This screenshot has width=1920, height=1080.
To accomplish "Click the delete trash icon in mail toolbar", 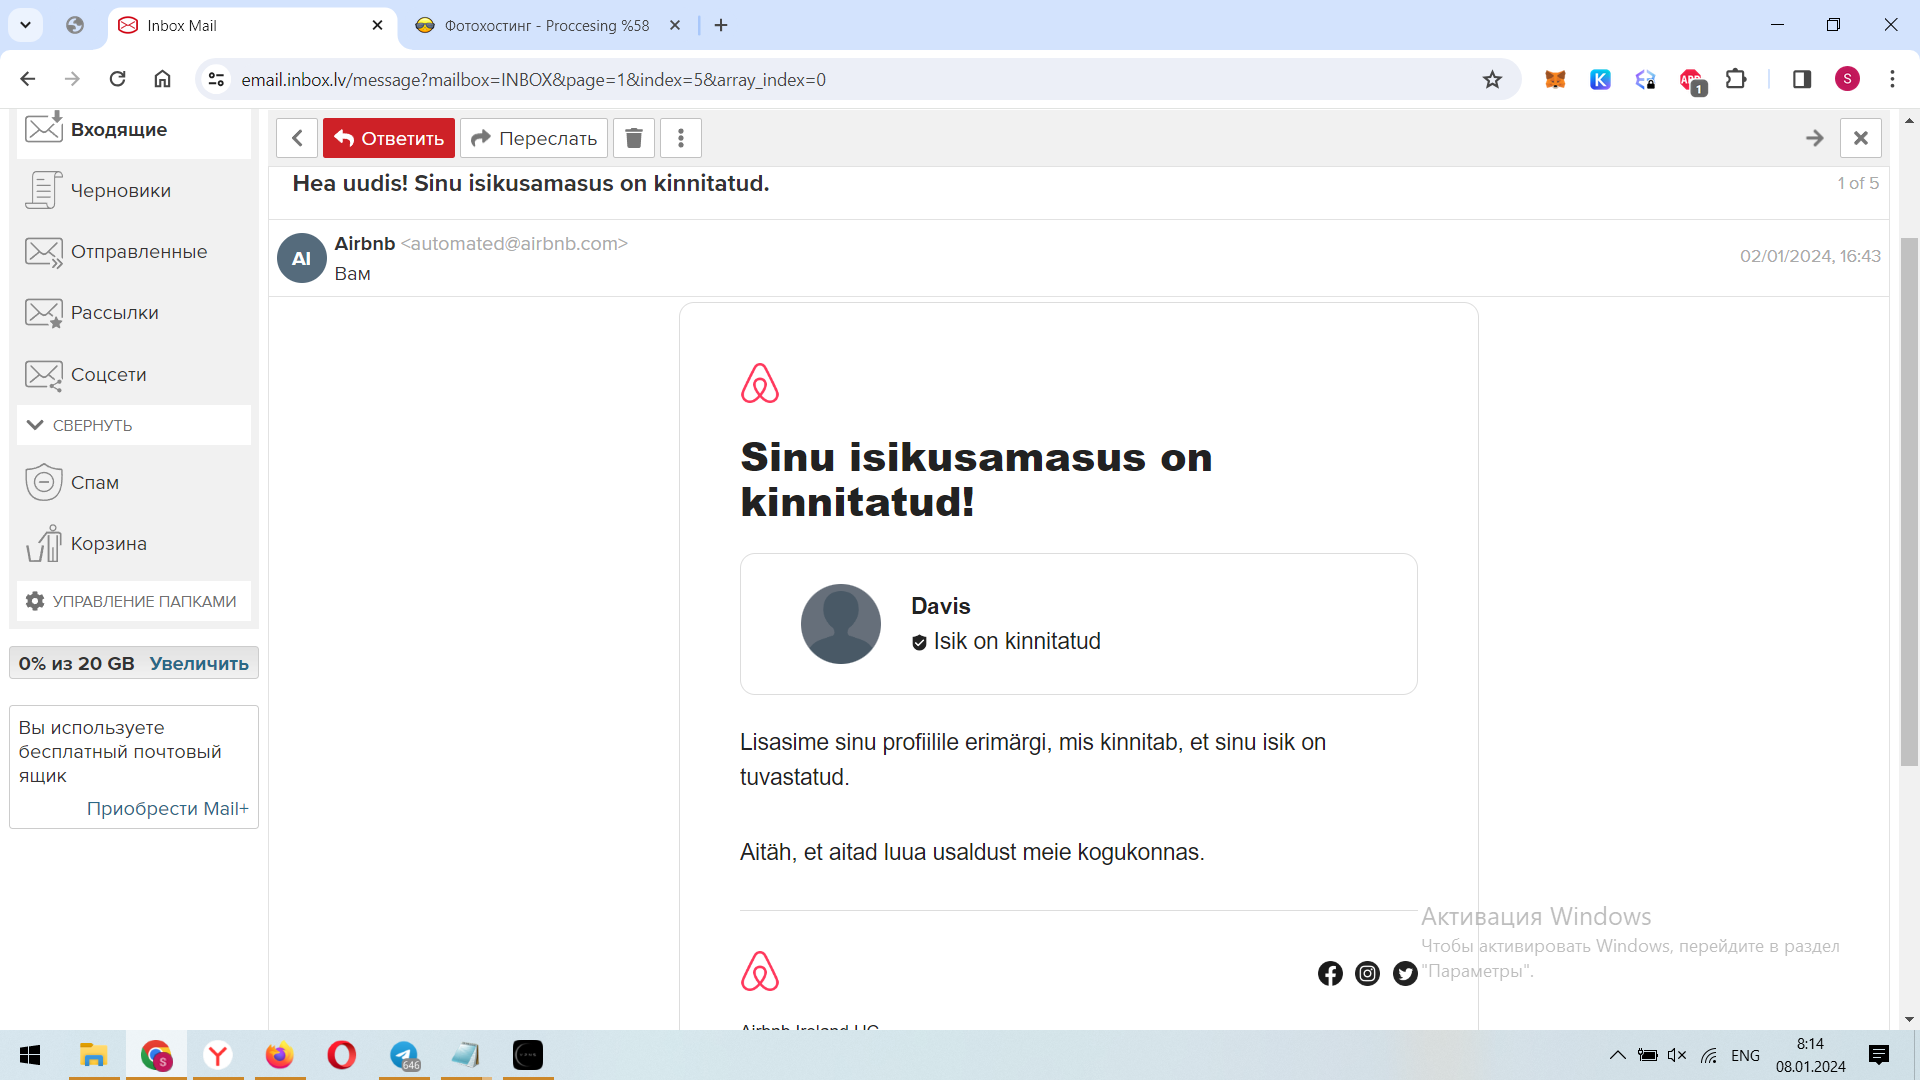I will pyautogui.click(x=633, y=138).
